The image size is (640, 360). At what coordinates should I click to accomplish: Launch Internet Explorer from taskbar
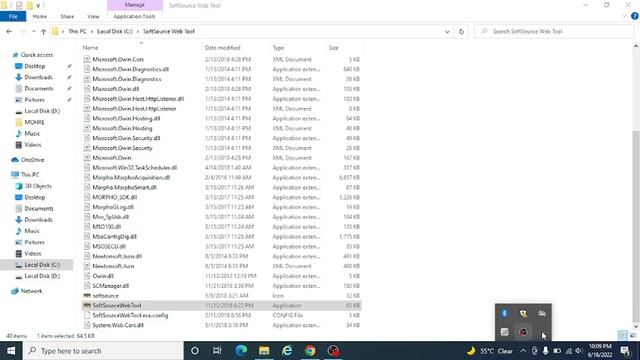tap(287, 351)
